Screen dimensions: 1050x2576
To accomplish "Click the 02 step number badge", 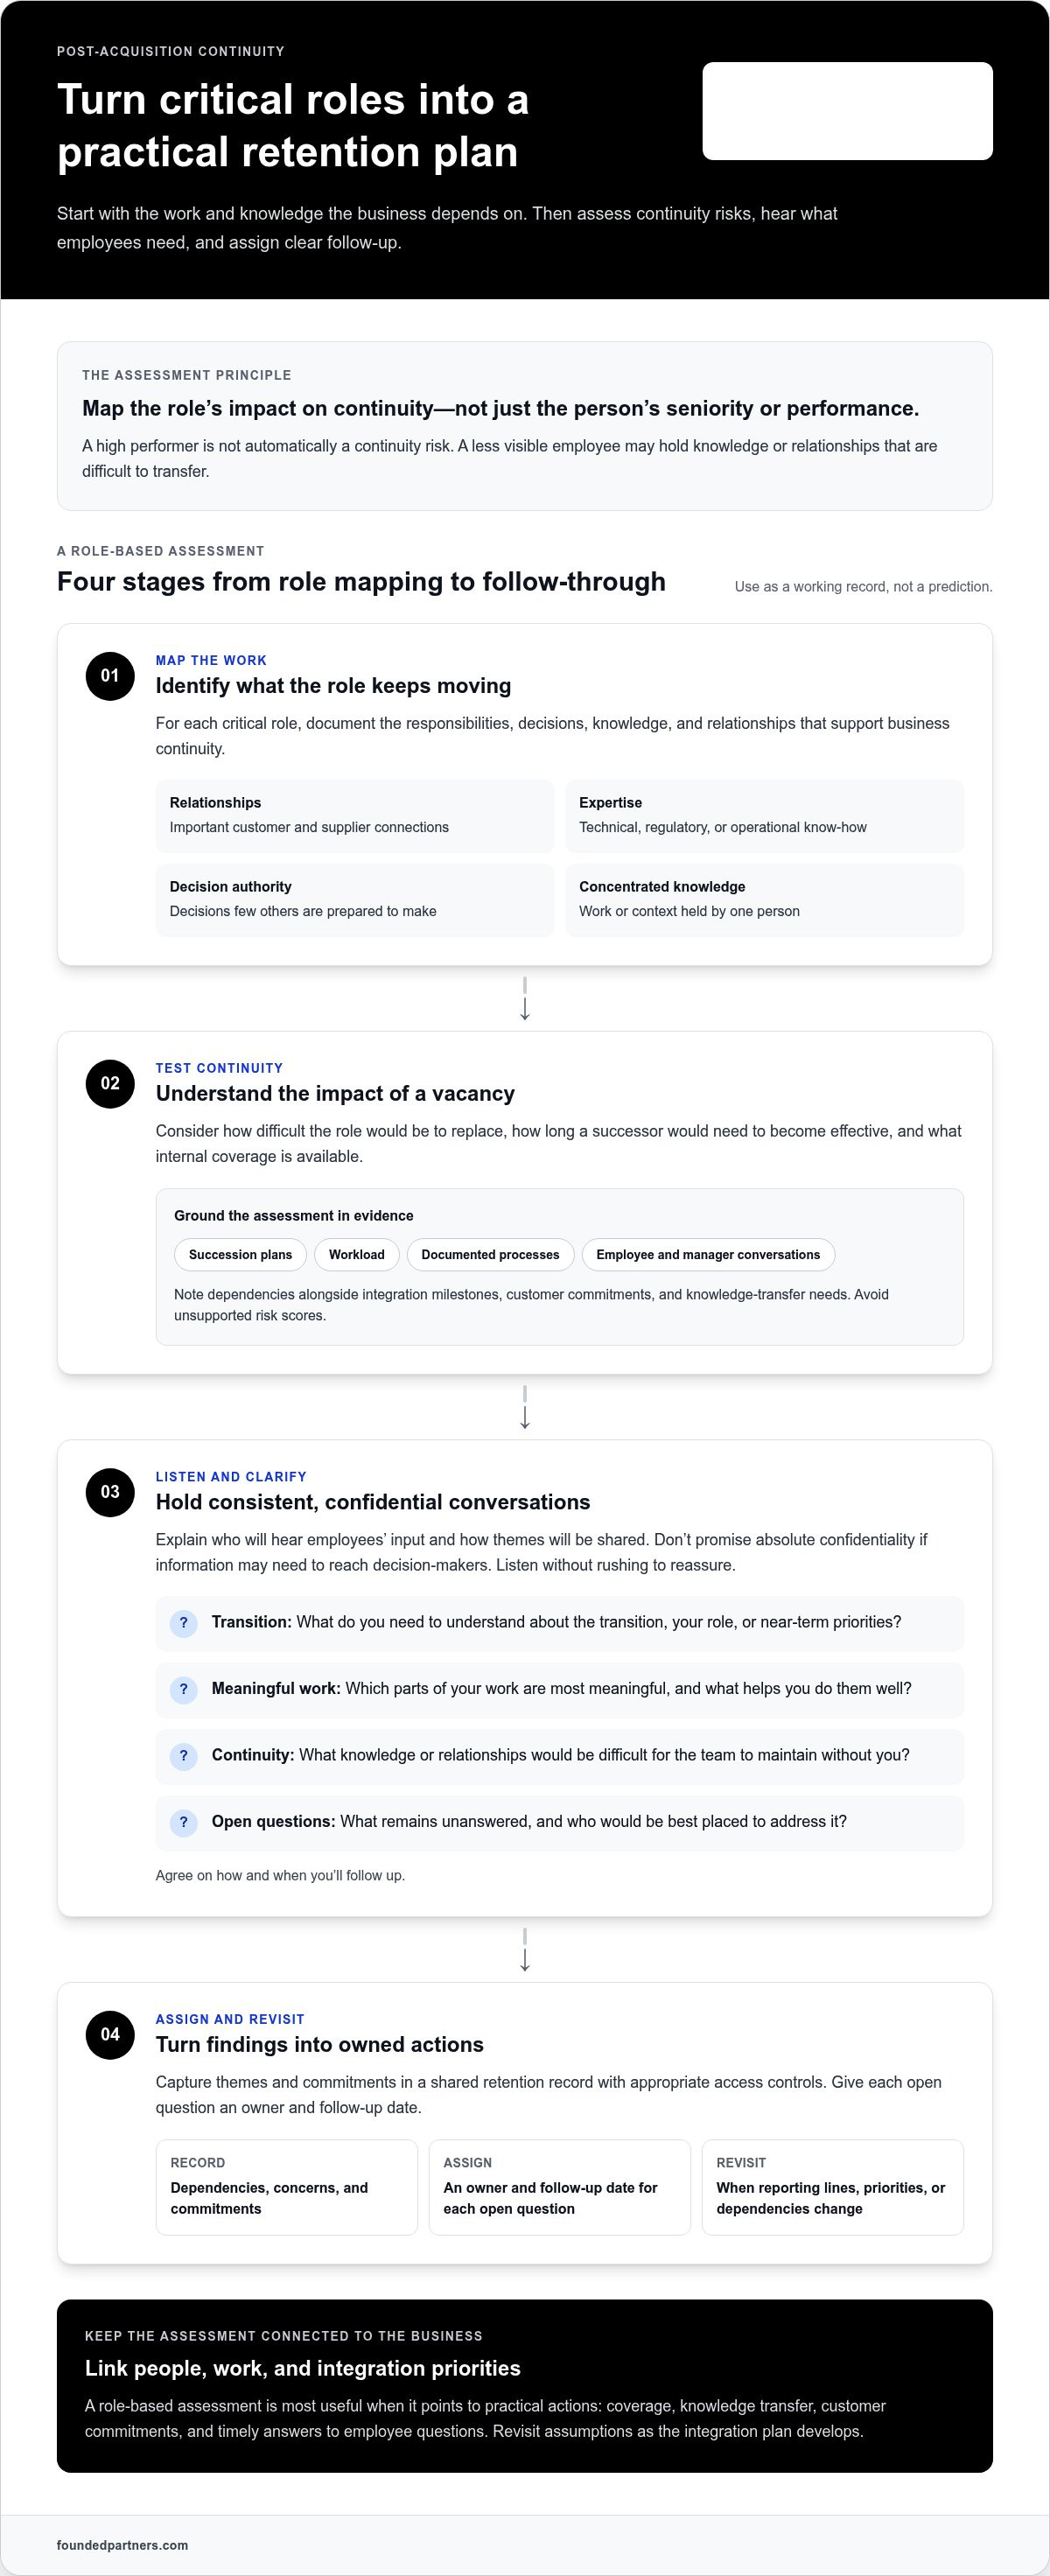I will tap(110, 1084).
